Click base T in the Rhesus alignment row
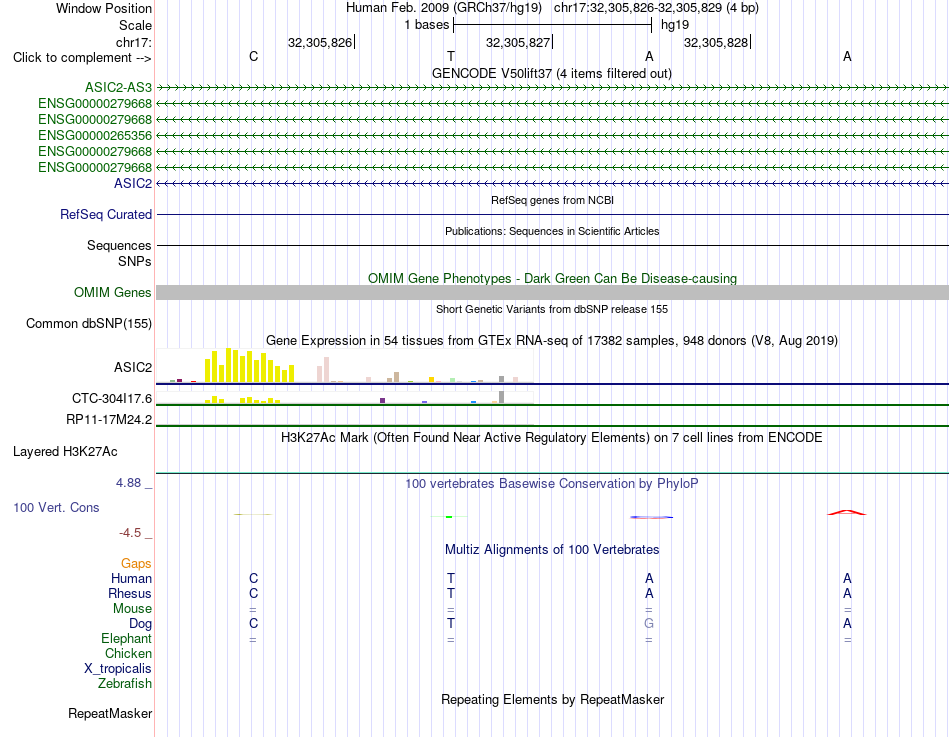Screen dimensions: 950x737 tap(451, 594)
